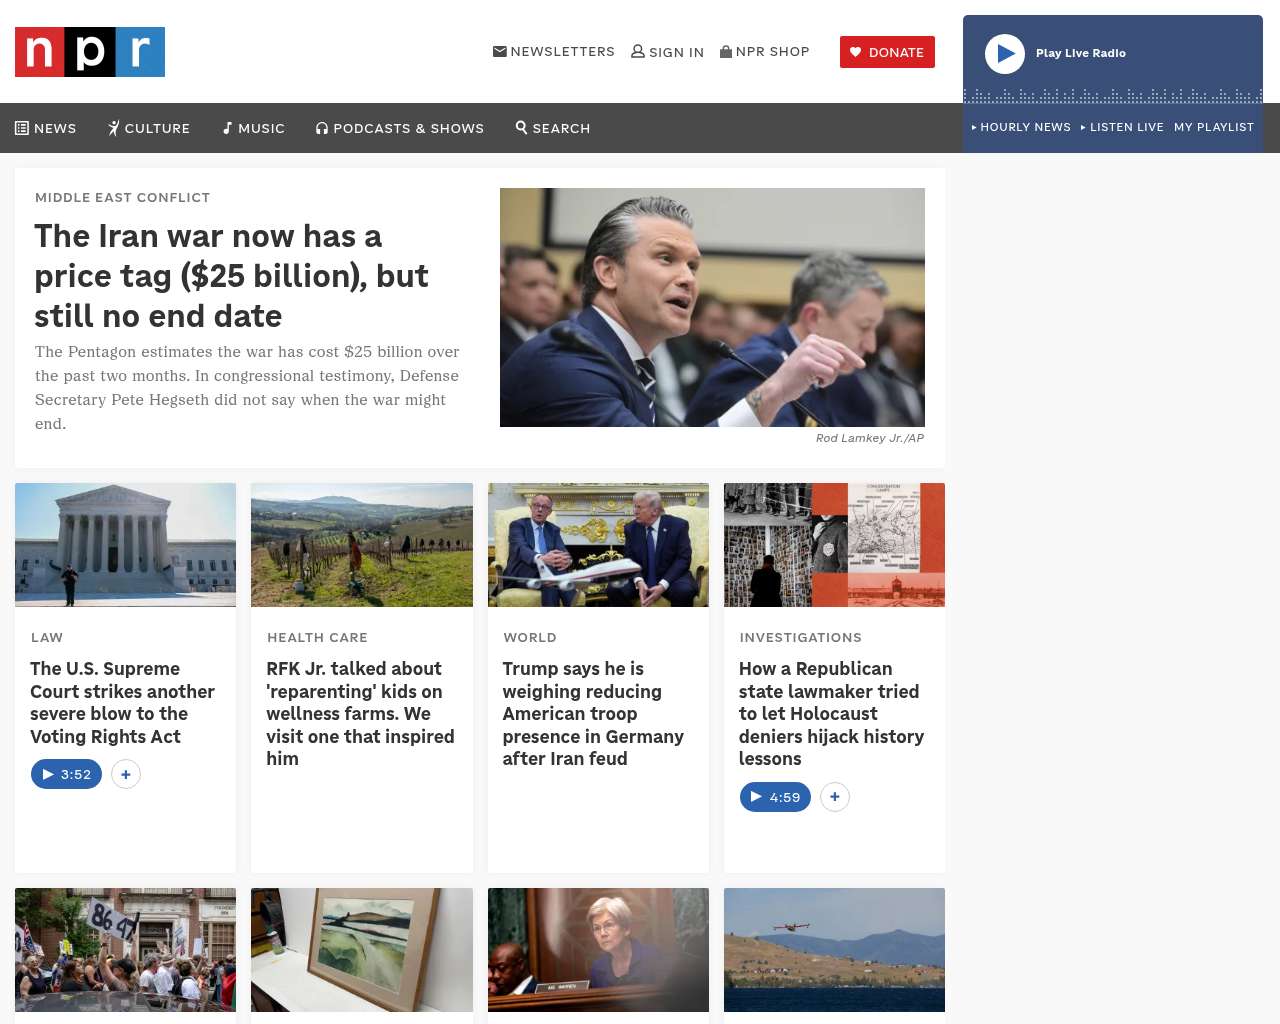1280x1024 pixels.
Task: Expand the Culture menu
Action: (149, 128)
